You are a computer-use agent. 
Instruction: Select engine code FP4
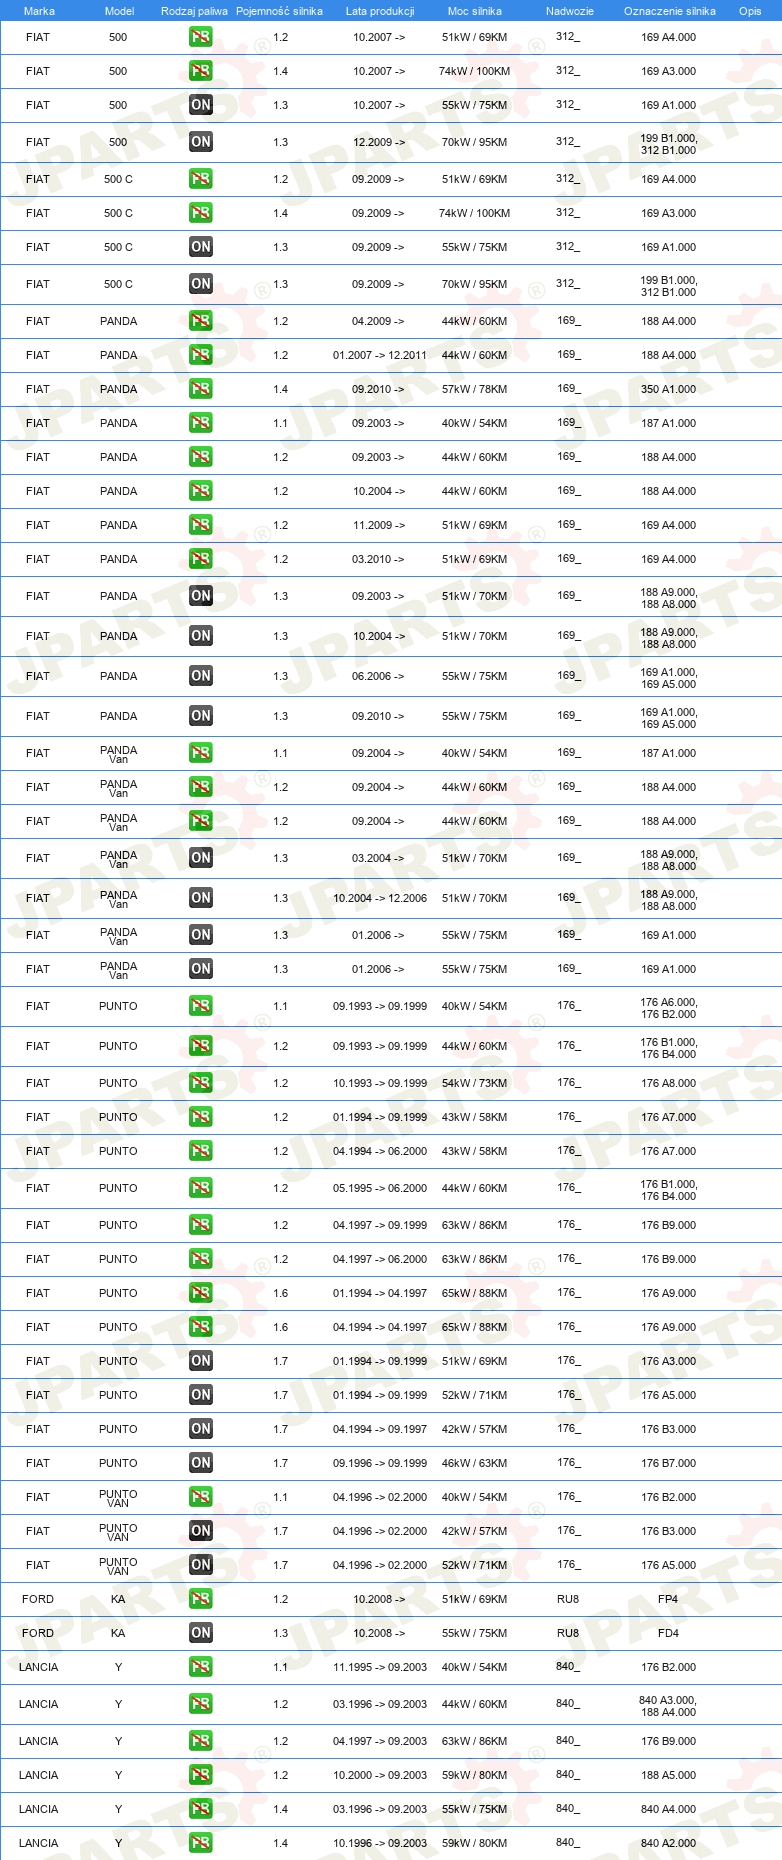668,1599
